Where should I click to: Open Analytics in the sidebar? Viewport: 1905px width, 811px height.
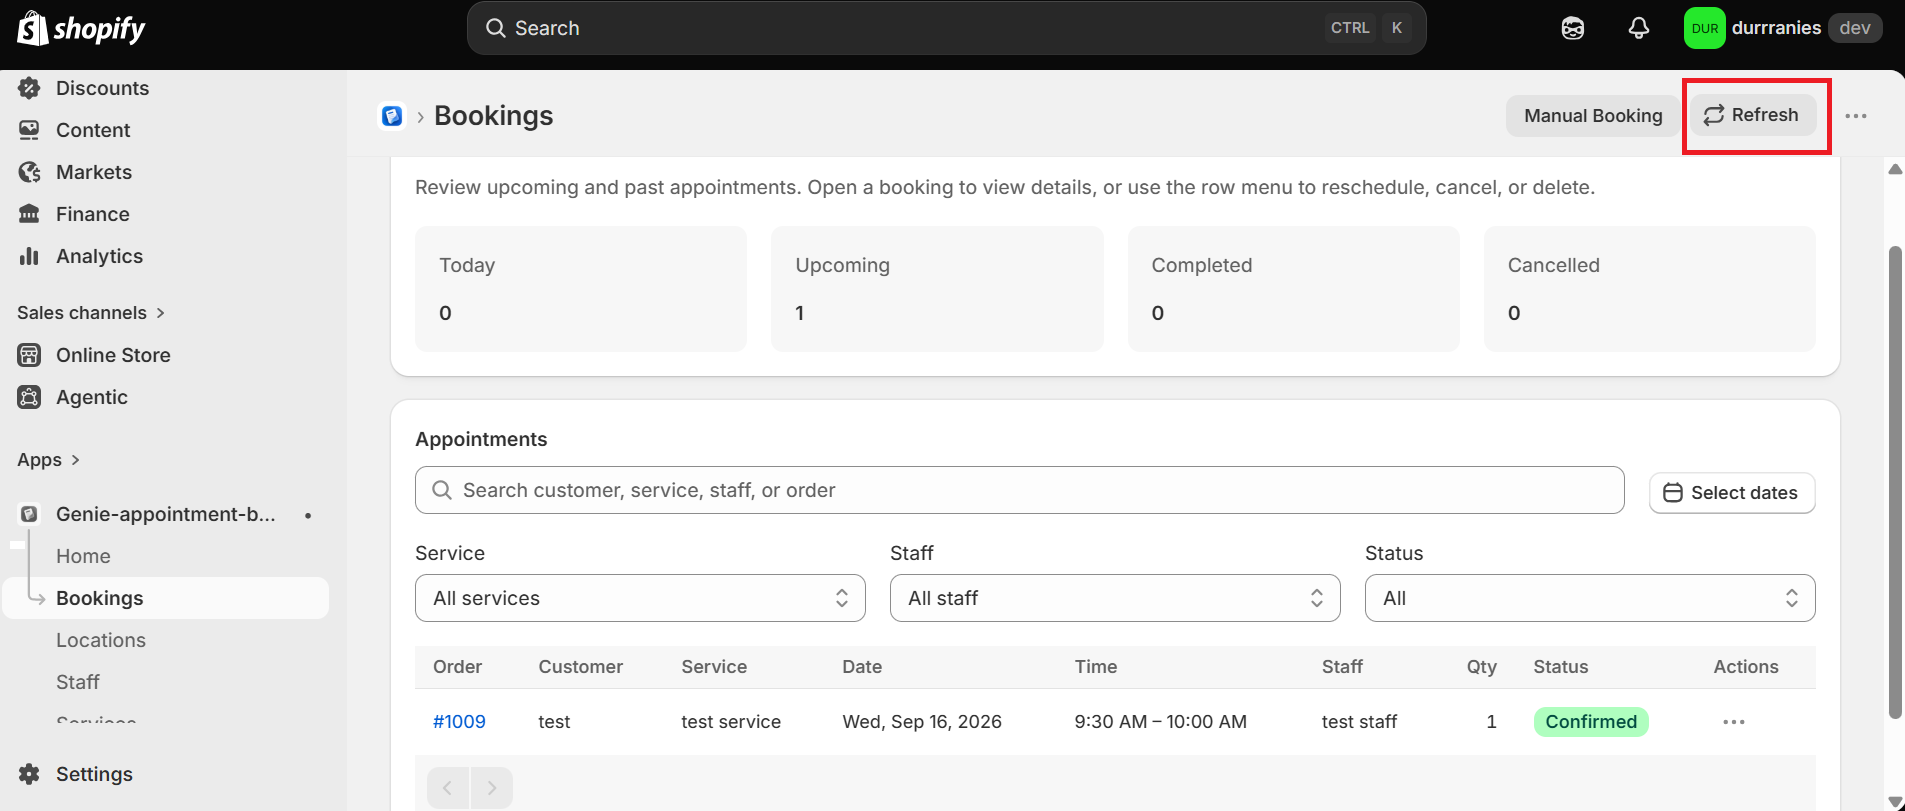(99, 256)
